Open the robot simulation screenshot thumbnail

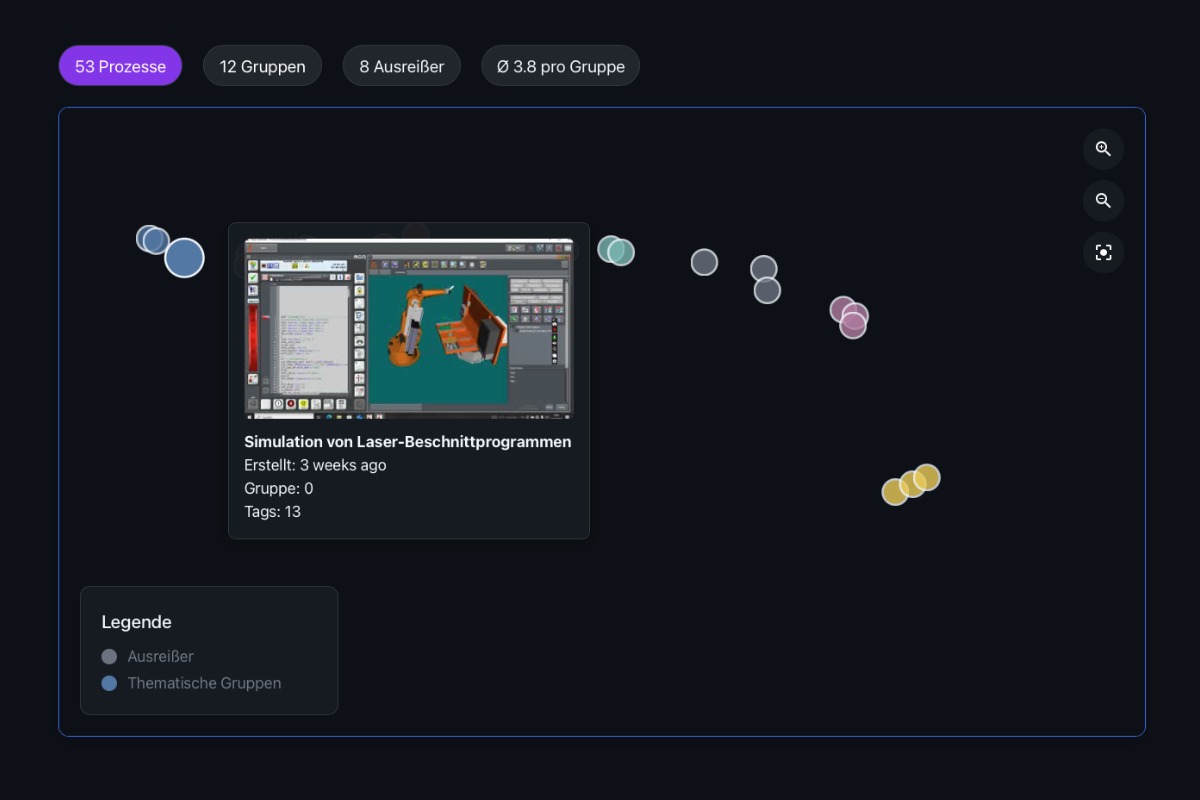[408, 327]
